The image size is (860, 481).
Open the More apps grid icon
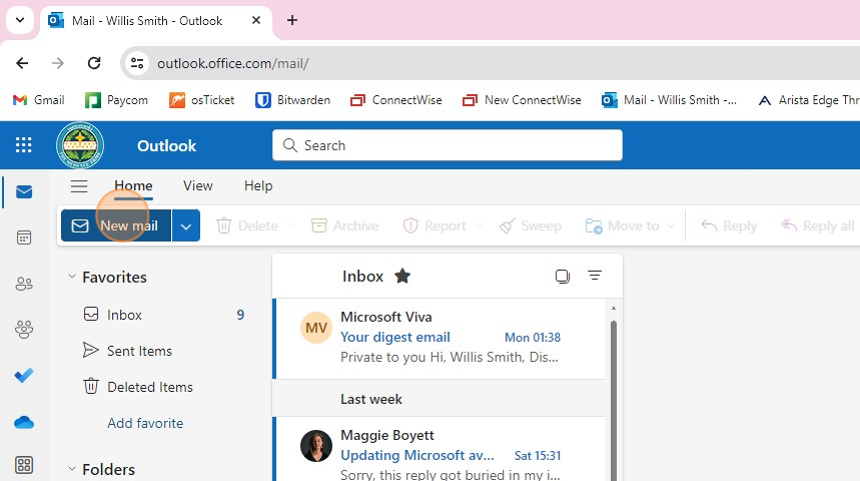pos(24,465)
